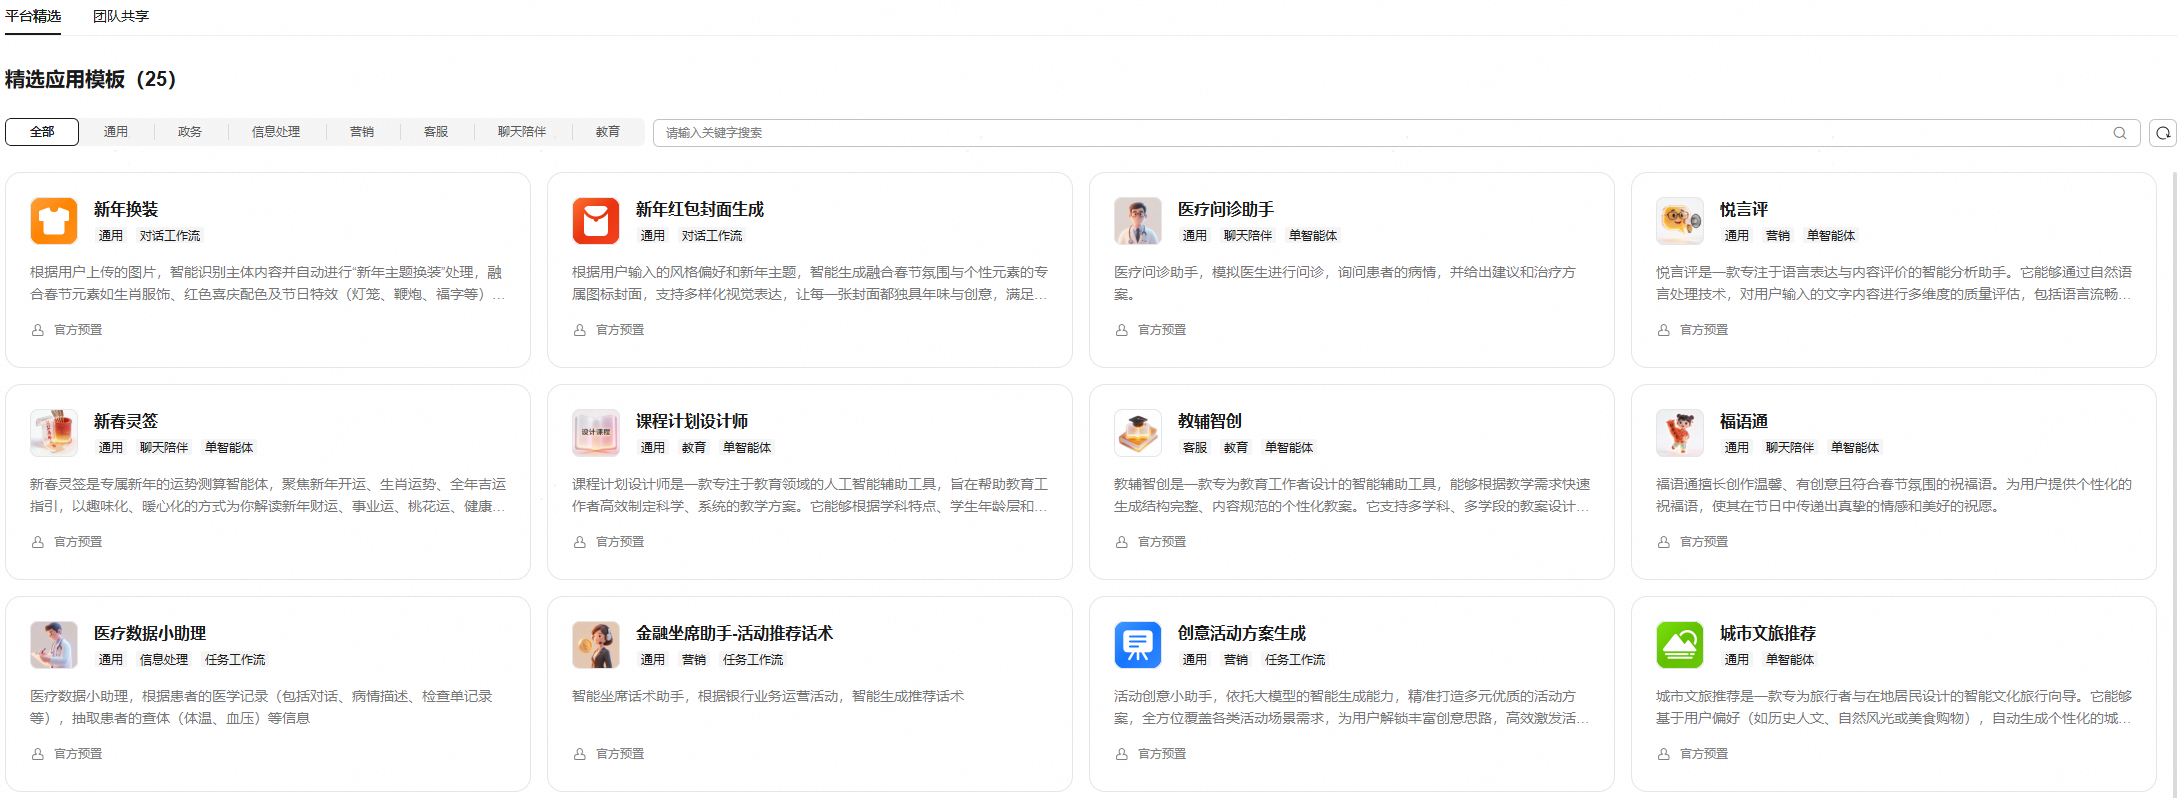The image size is (2182, 798).
Task: Click the 教辅智创 graduation cap icon
Action: [1138, 433]
